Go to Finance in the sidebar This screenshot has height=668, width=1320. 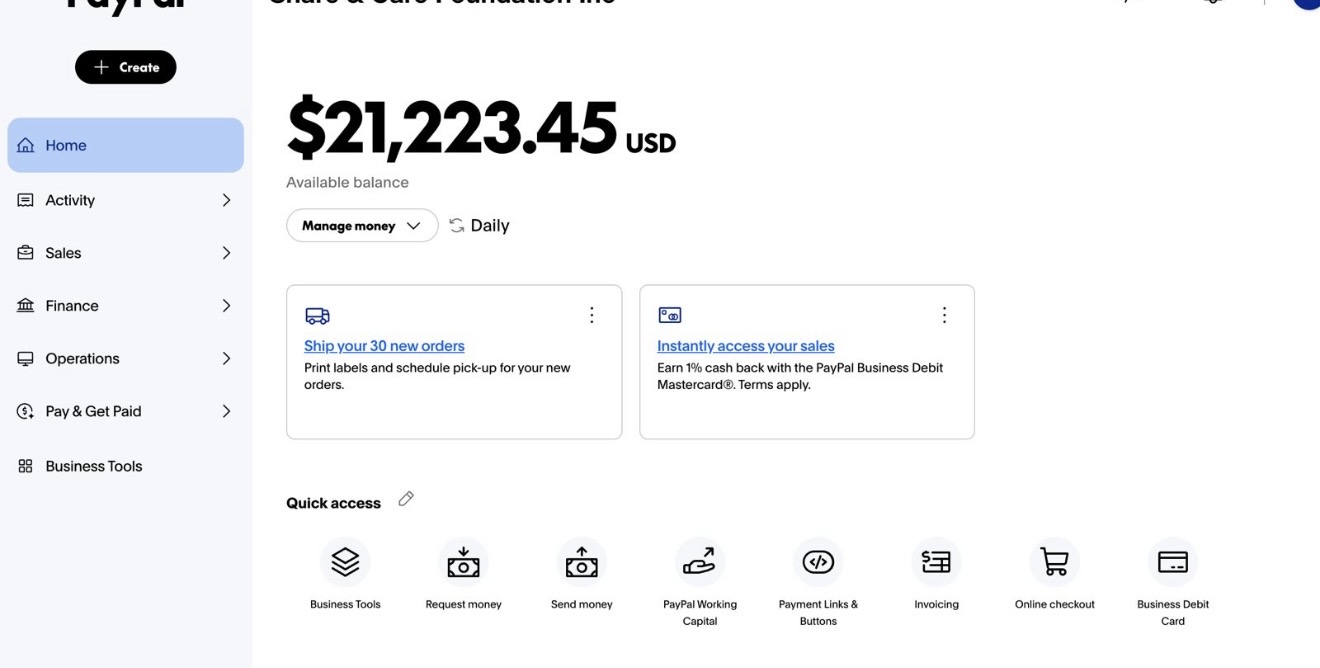click(x=126, y=306)
